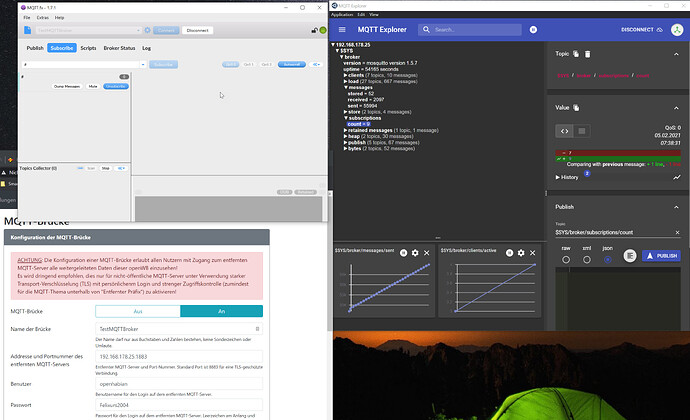Expand the load tree node
The image size is (690, 420).
[345, 81]
